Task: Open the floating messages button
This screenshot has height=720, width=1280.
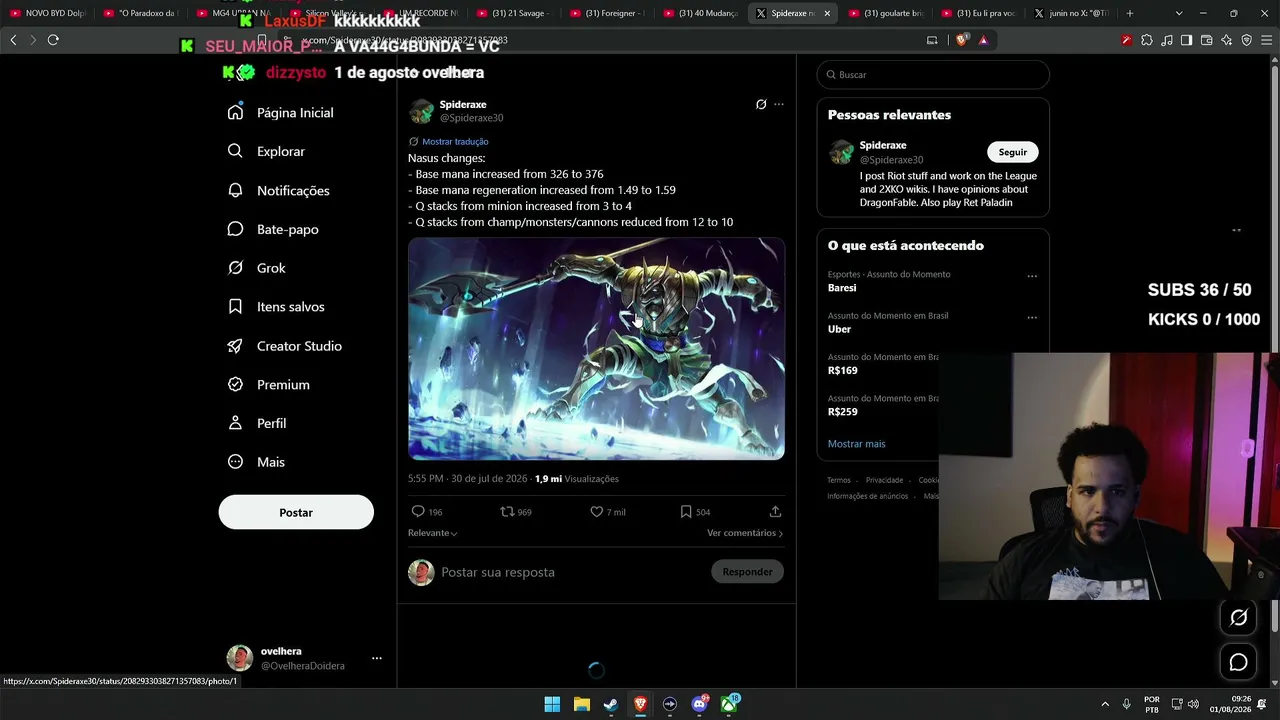Action: point(1238,662)
